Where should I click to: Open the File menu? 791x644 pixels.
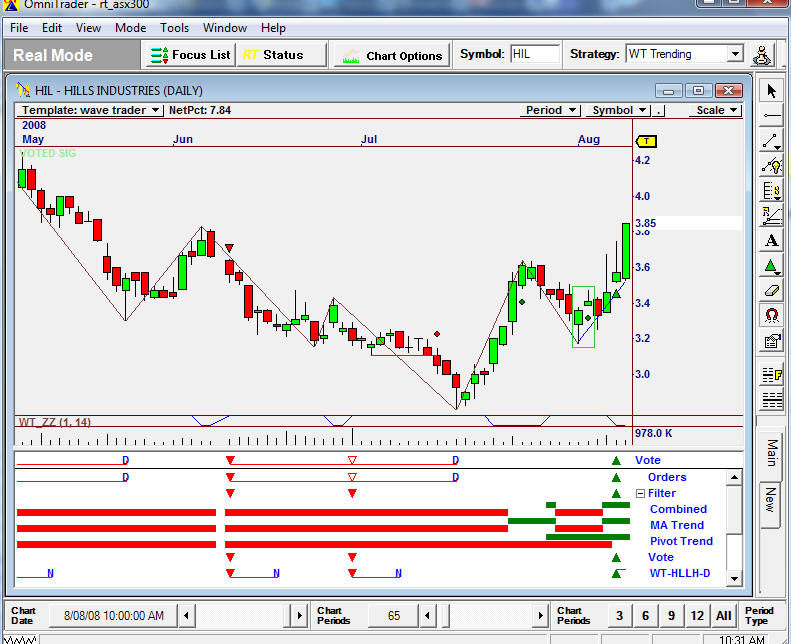pyautogui.click(x=19, y=28)
